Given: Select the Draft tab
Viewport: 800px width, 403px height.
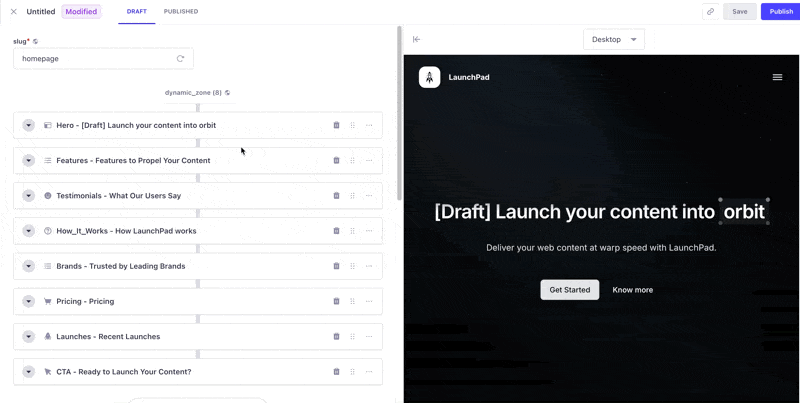Looking at the screenshot, I should coord(136,12).
